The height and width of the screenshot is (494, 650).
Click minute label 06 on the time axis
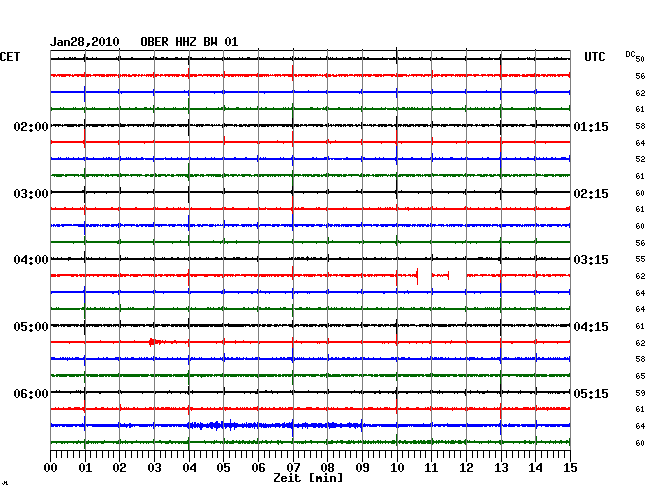coord(258,467)
